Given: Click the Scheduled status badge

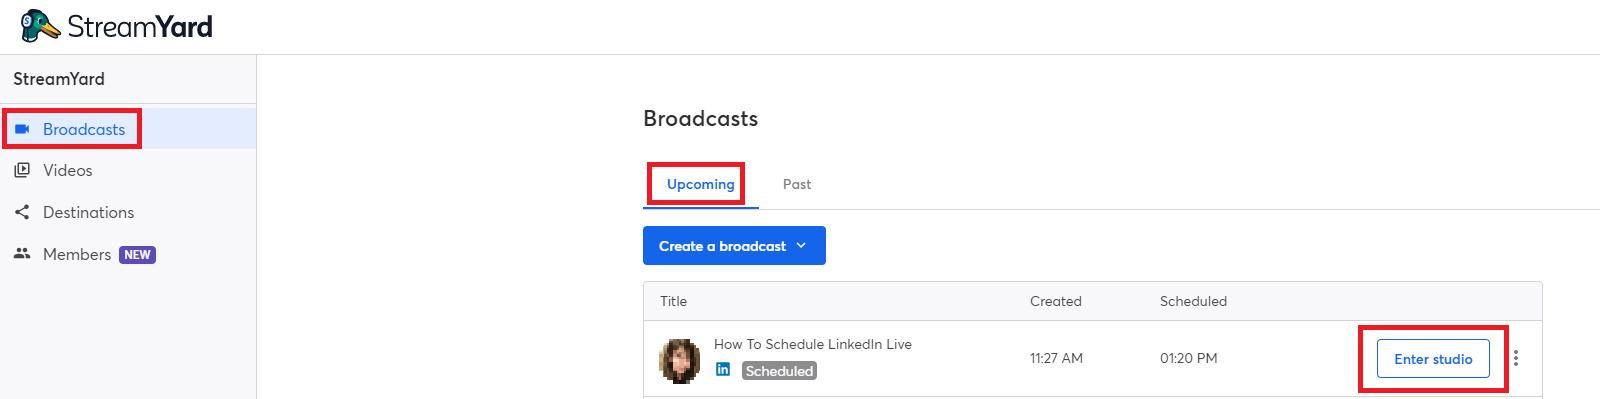Looking at the screenshot, I should (x=780, y=371).
